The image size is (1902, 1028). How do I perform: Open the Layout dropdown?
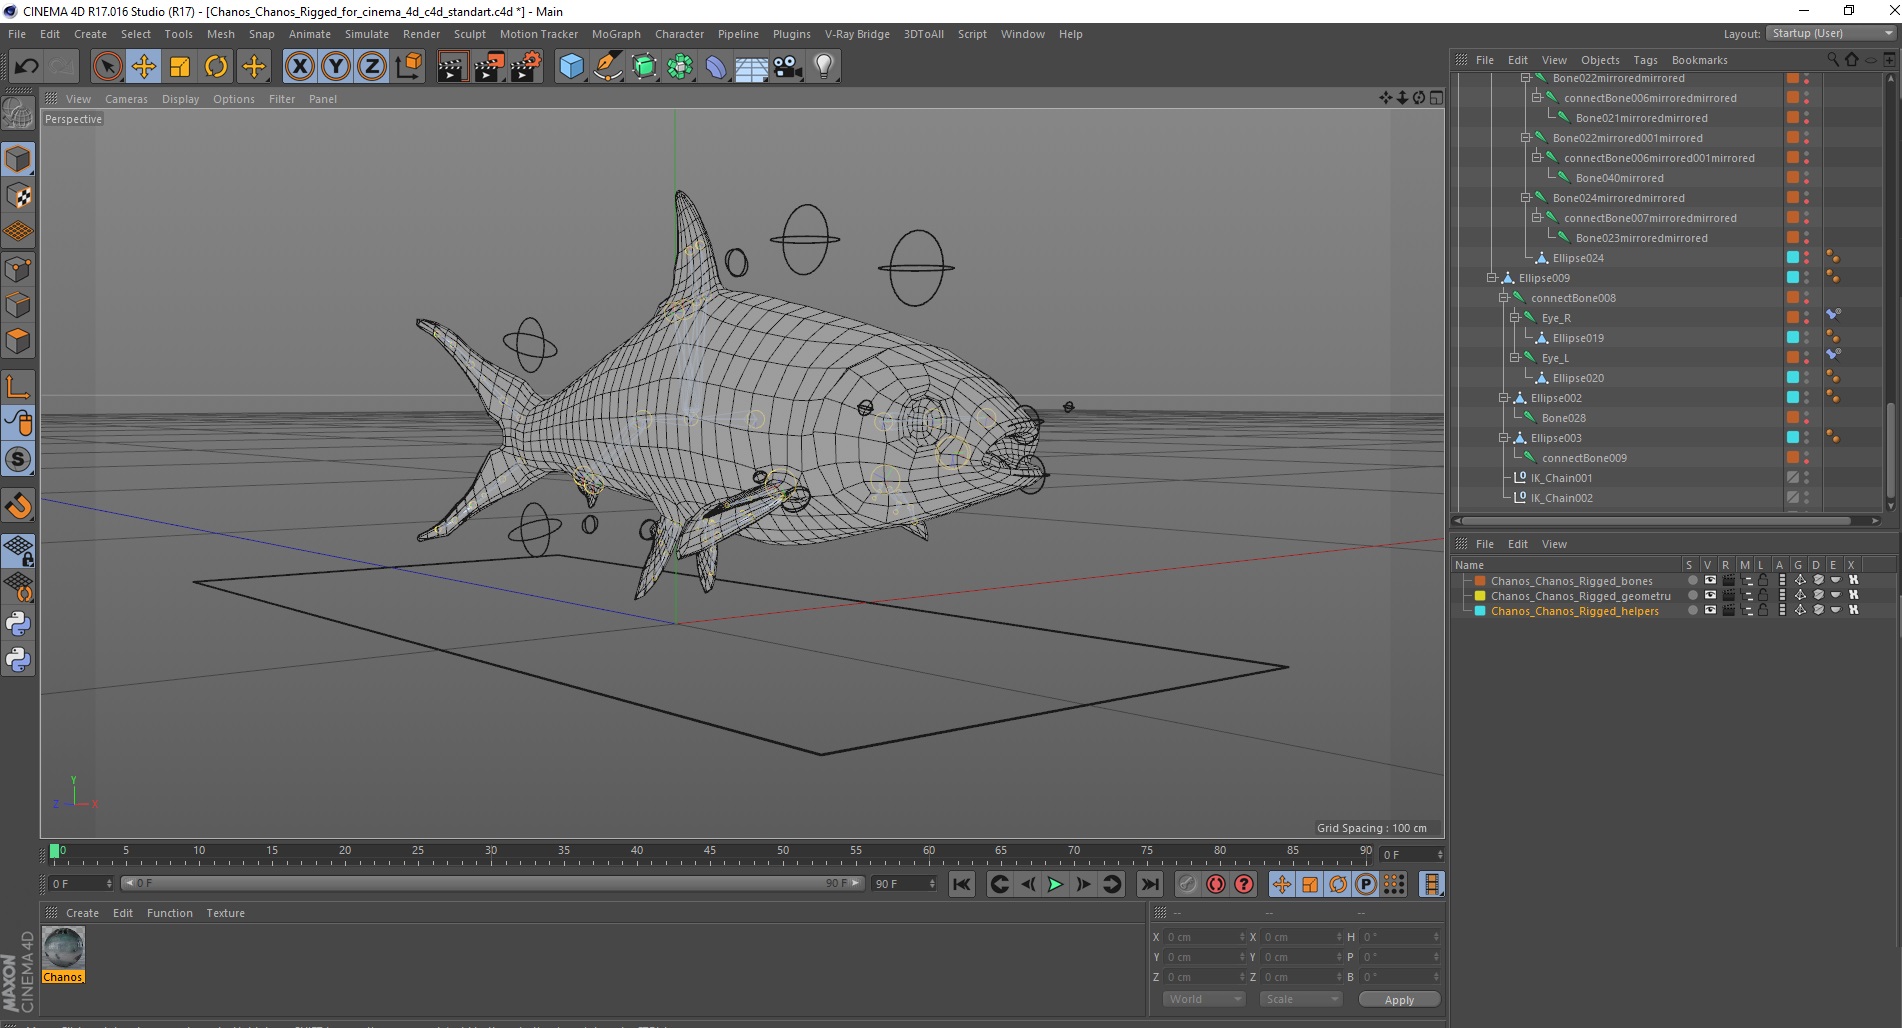(1831, 33)
